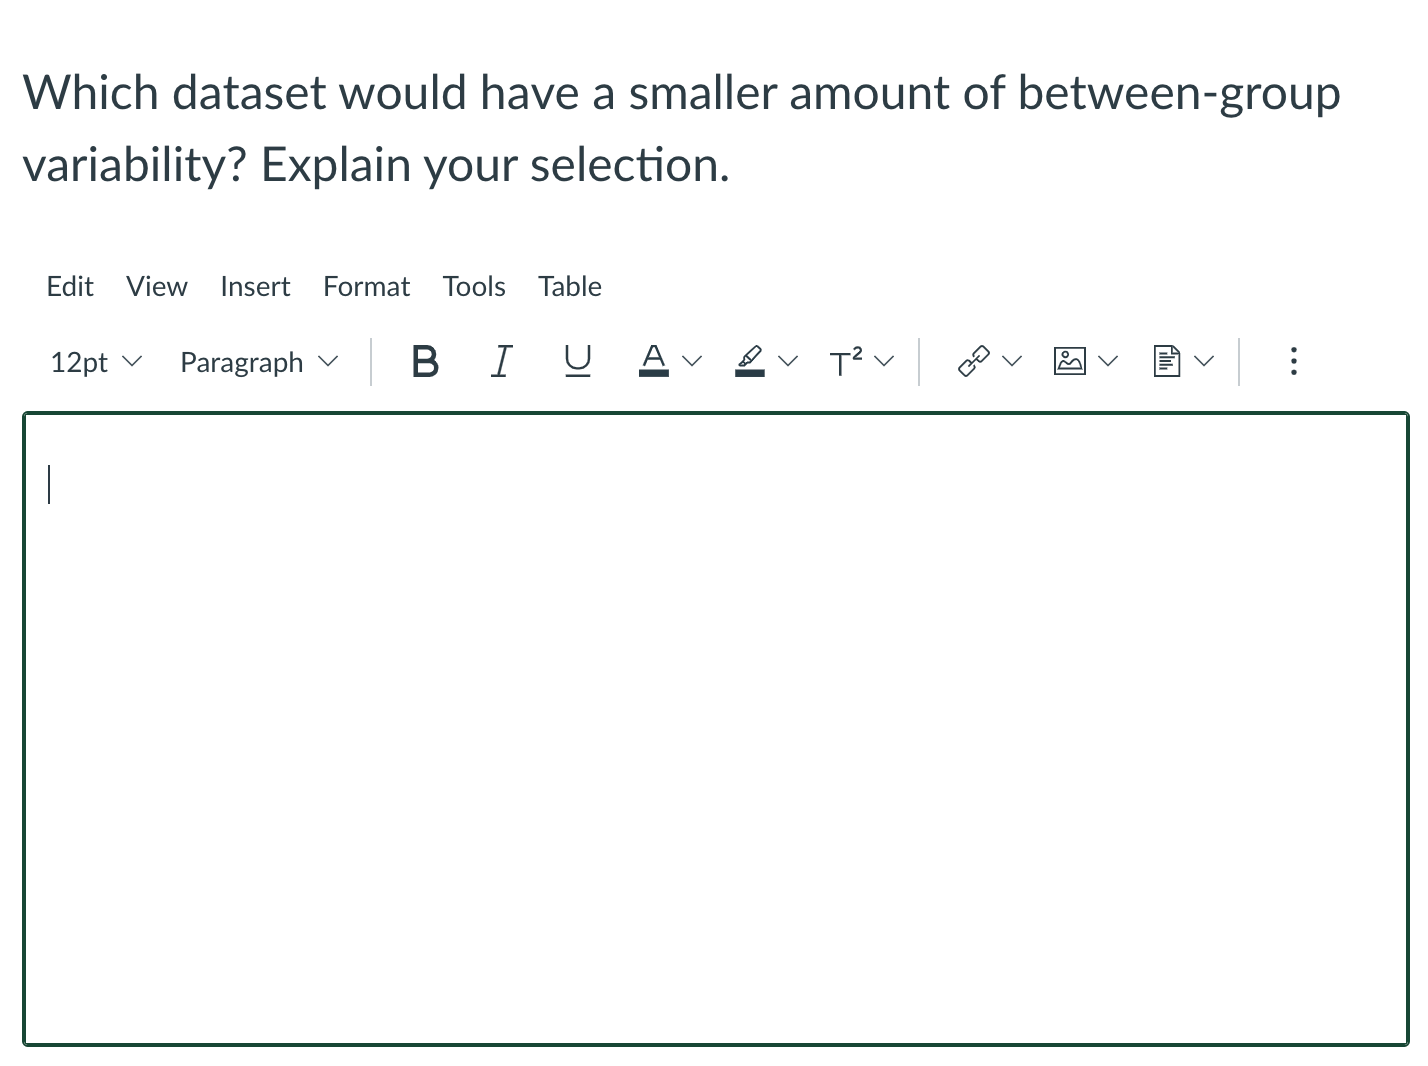Open the font size dropdown

(x=95, y=362)
